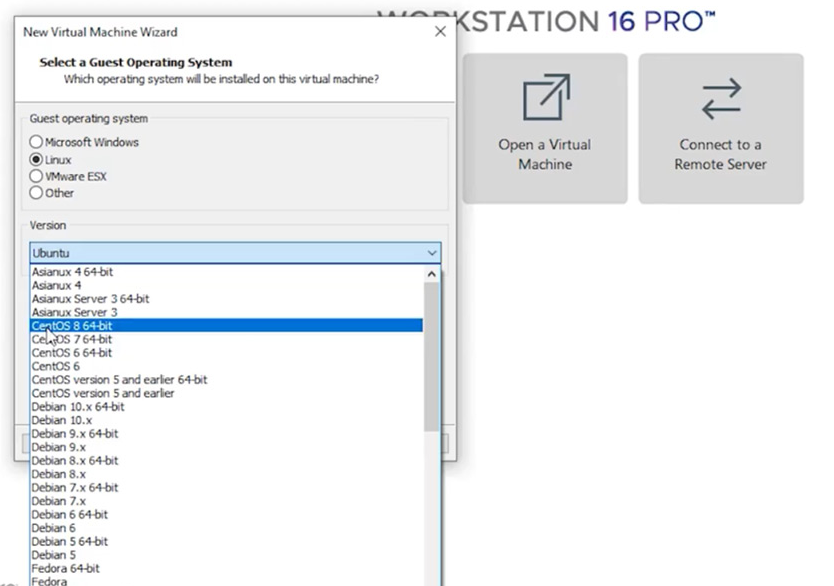Screen dimensions: 834x586
Task: Select the Debian 9.x entry
Action: (x=227, y=447)
